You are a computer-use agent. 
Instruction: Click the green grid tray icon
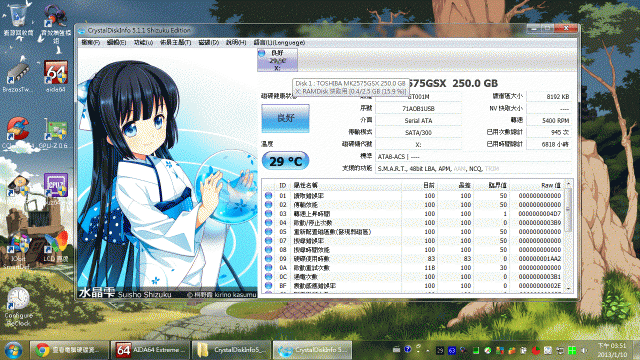(x=572, y=351)
